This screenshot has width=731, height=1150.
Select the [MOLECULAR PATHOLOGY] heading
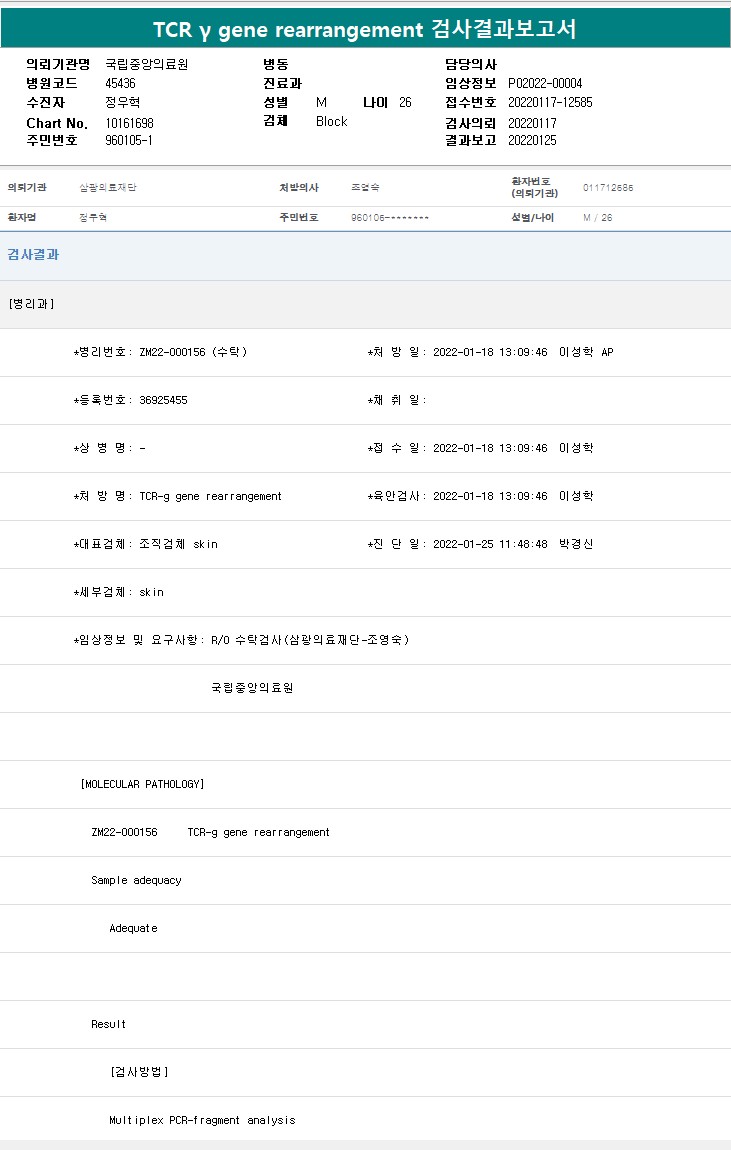tap(142, 784)
